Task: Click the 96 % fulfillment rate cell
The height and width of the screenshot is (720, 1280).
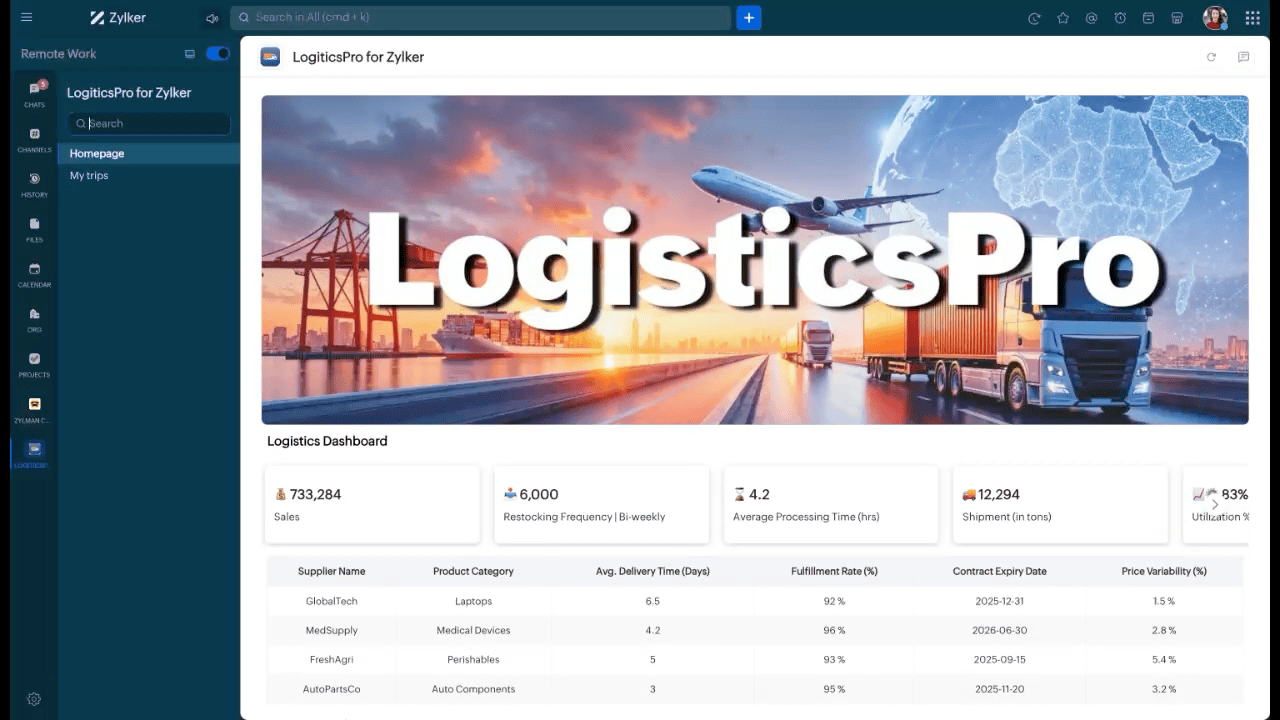Action: point(834,630)
